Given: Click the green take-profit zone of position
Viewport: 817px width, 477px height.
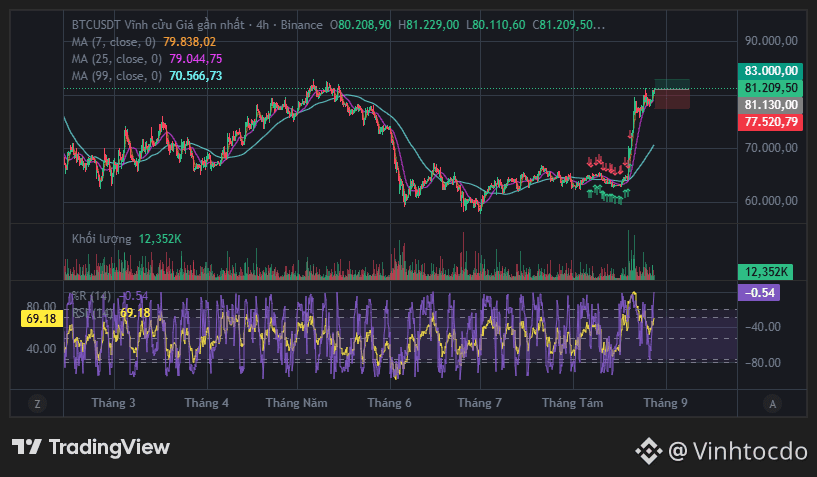Looking at the screenshot, I should (672, 84).
